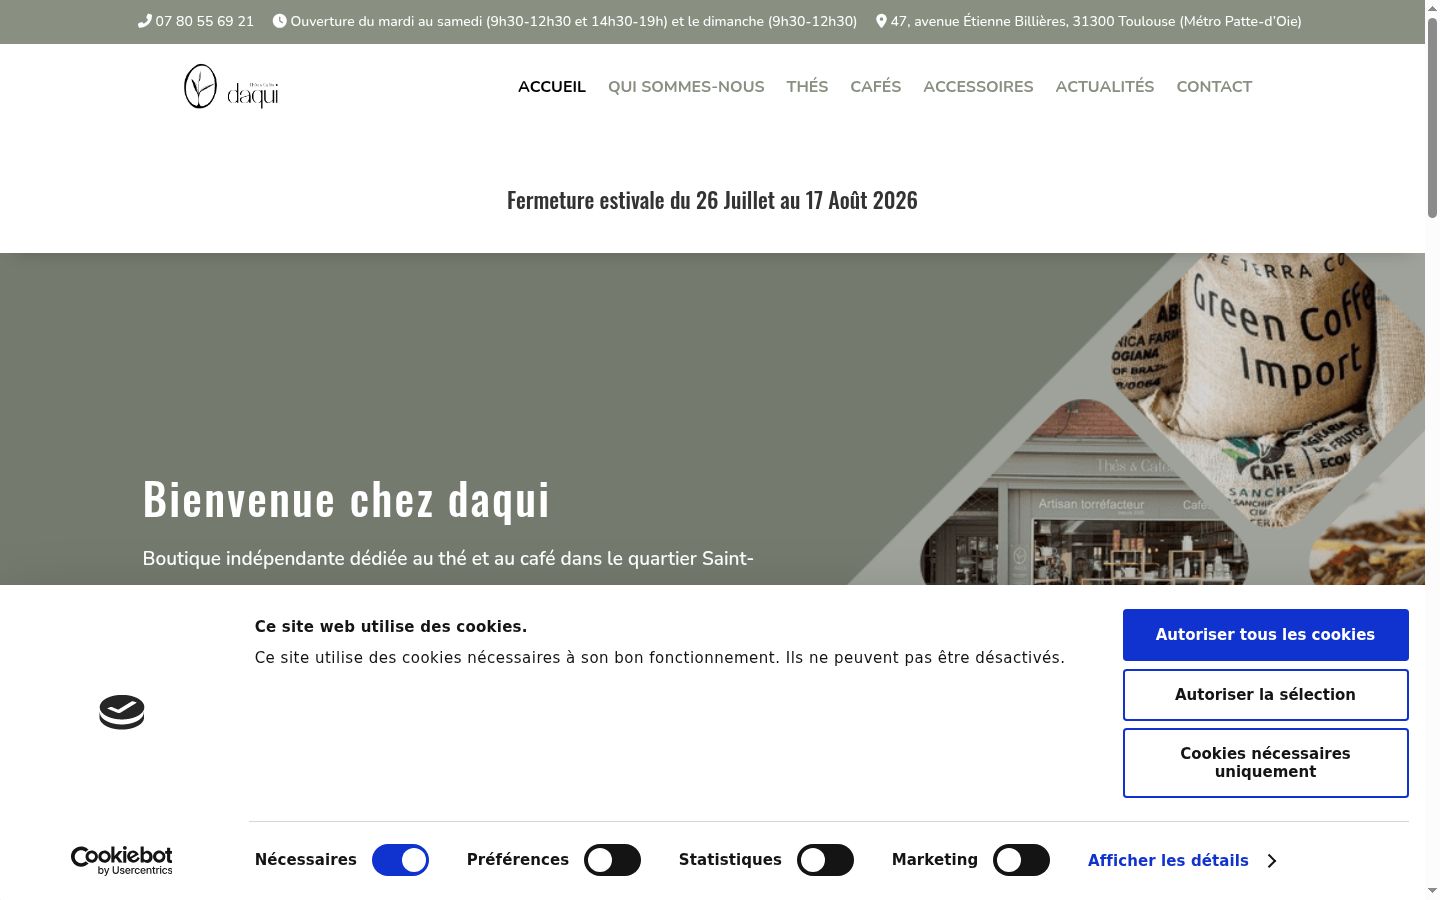Open the Accessoires menu
This screenshot has width=1440, height=900.
(978, 87)
